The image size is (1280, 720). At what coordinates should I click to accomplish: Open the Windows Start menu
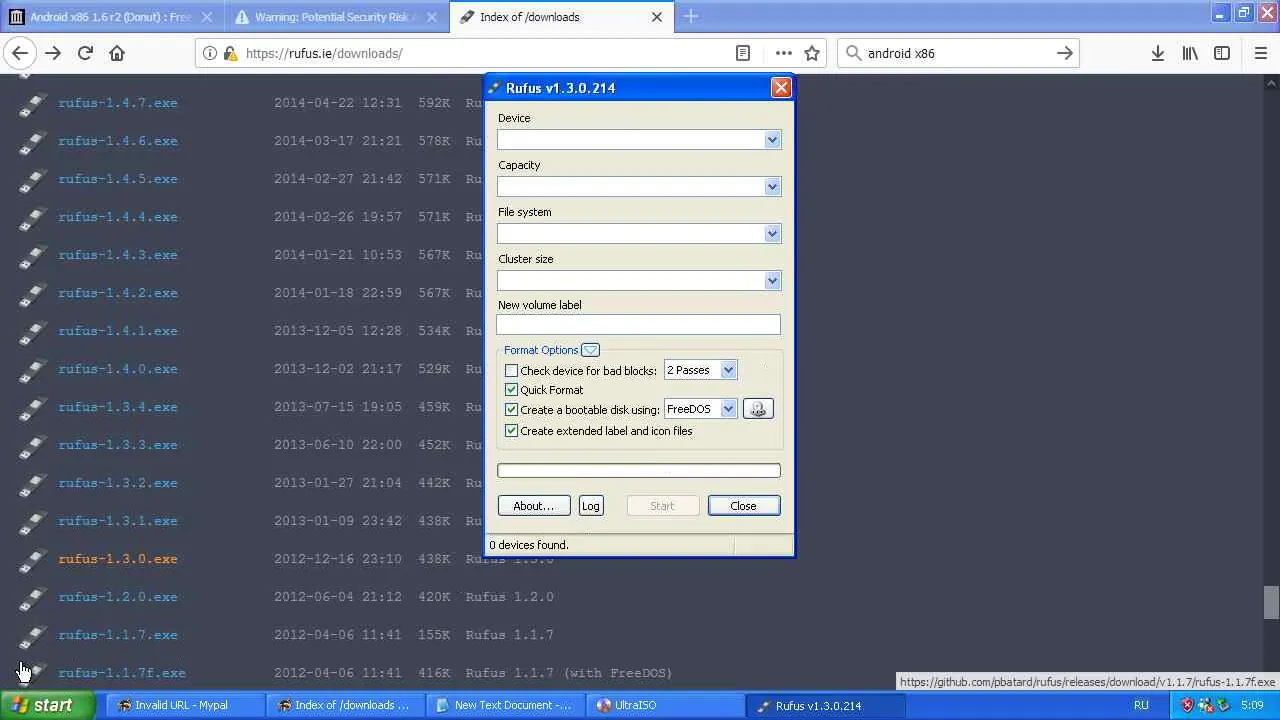coord(48,705)
